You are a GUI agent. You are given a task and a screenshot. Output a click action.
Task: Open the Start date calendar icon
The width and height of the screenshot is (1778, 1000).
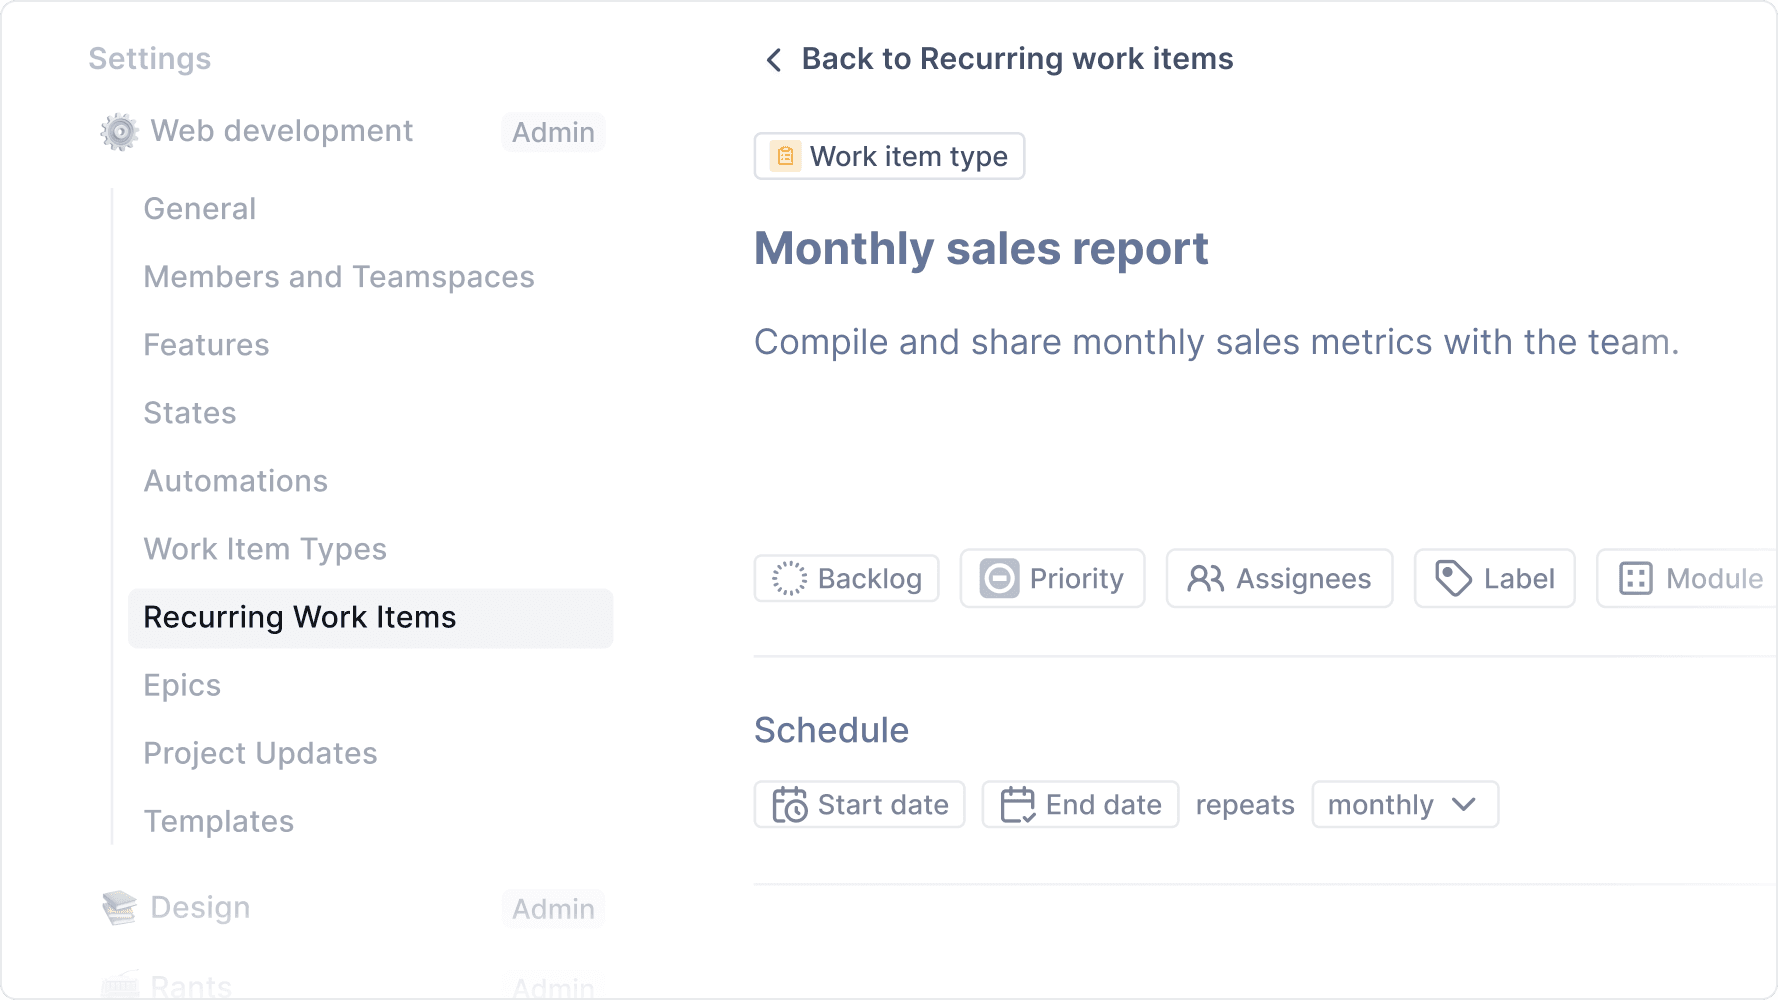tap(788, 804)
